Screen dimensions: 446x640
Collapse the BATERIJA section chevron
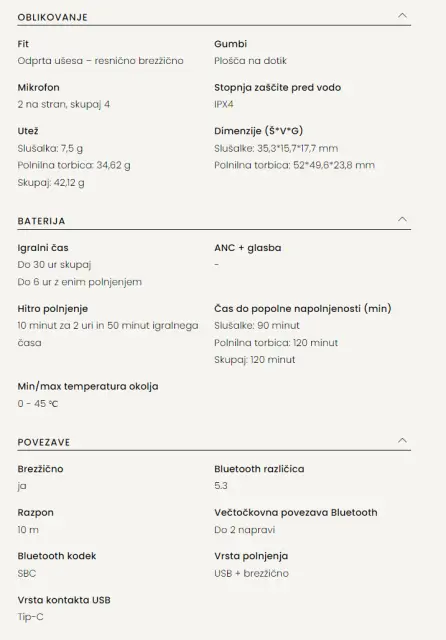(402, 219)
